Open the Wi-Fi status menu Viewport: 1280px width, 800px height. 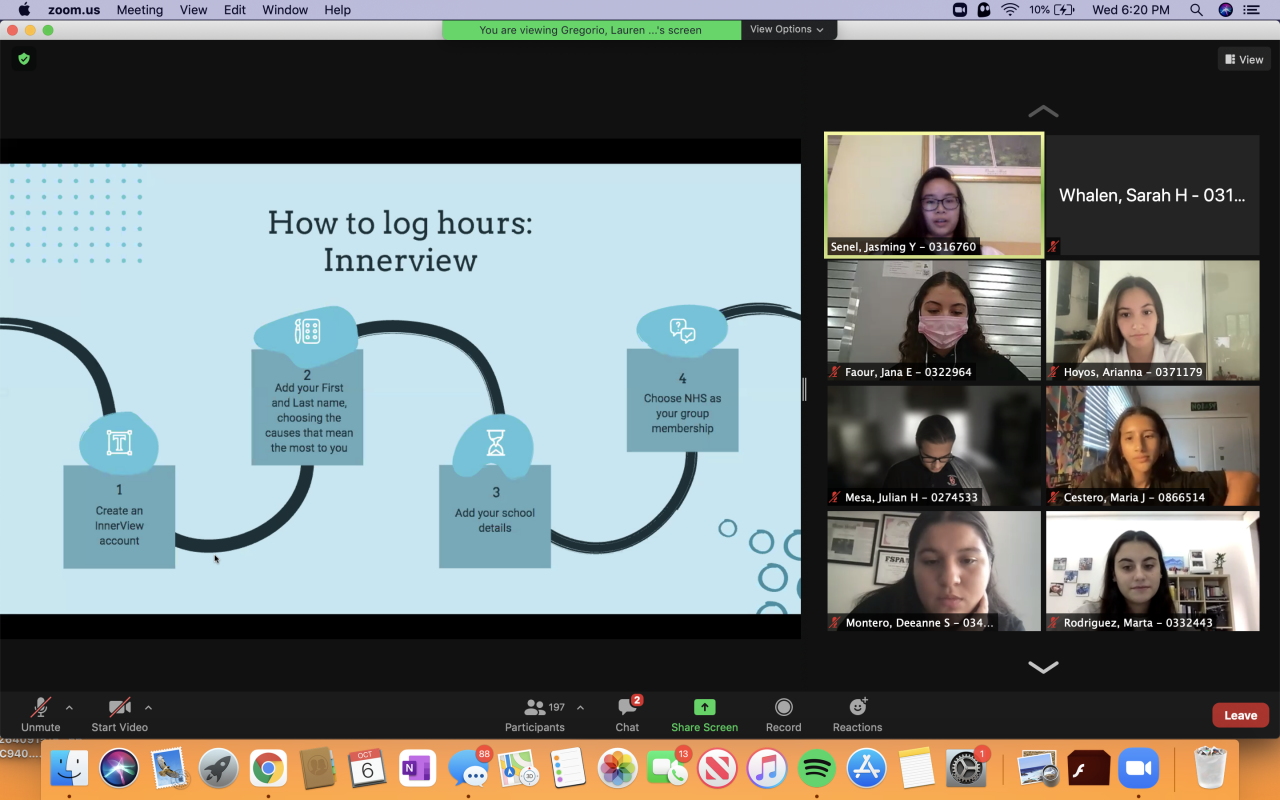pyautogui.click(x=1010, y=10)
